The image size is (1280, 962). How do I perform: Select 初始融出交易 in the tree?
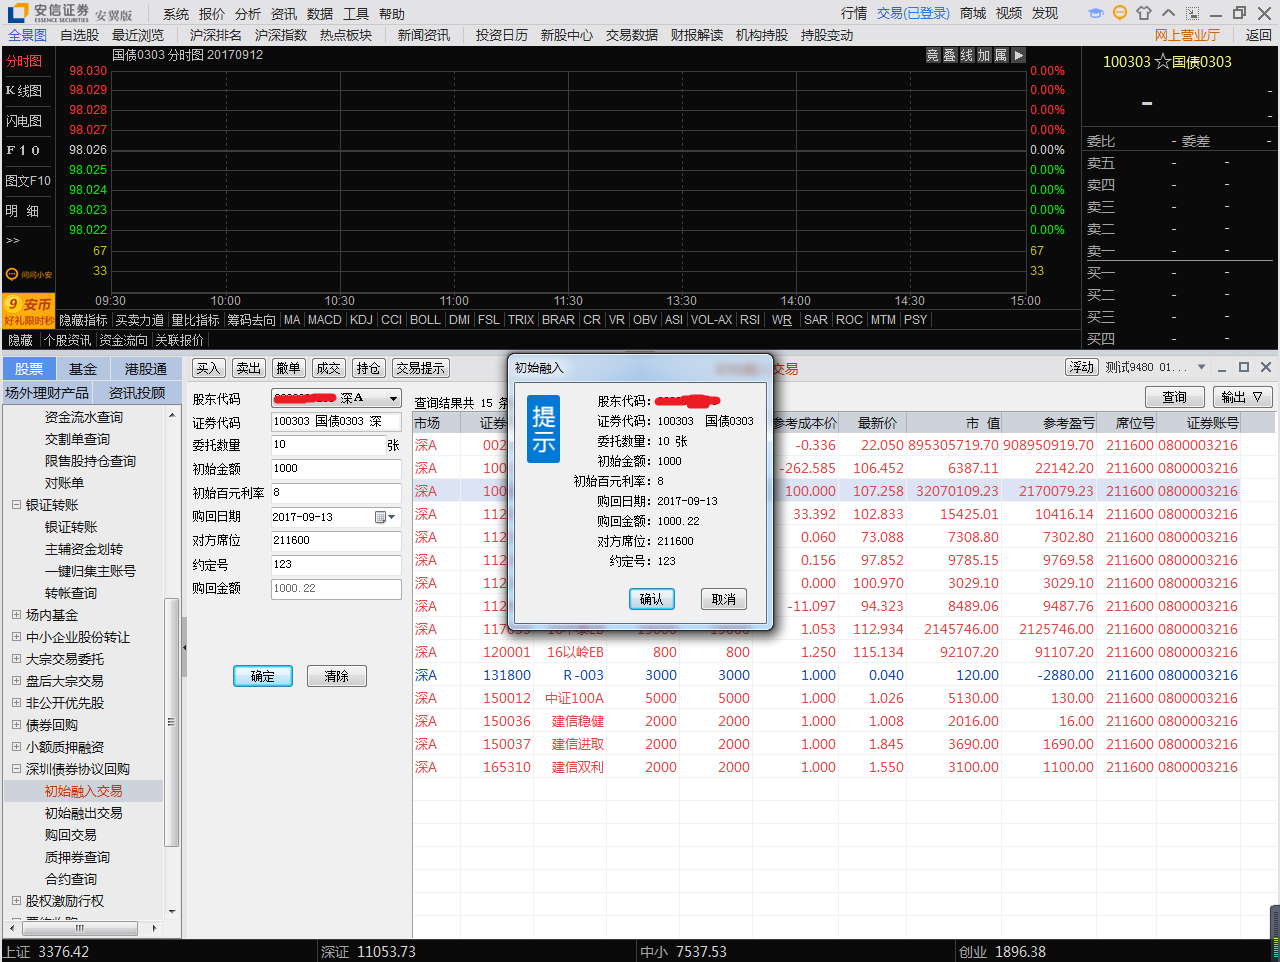pos(84,813)
